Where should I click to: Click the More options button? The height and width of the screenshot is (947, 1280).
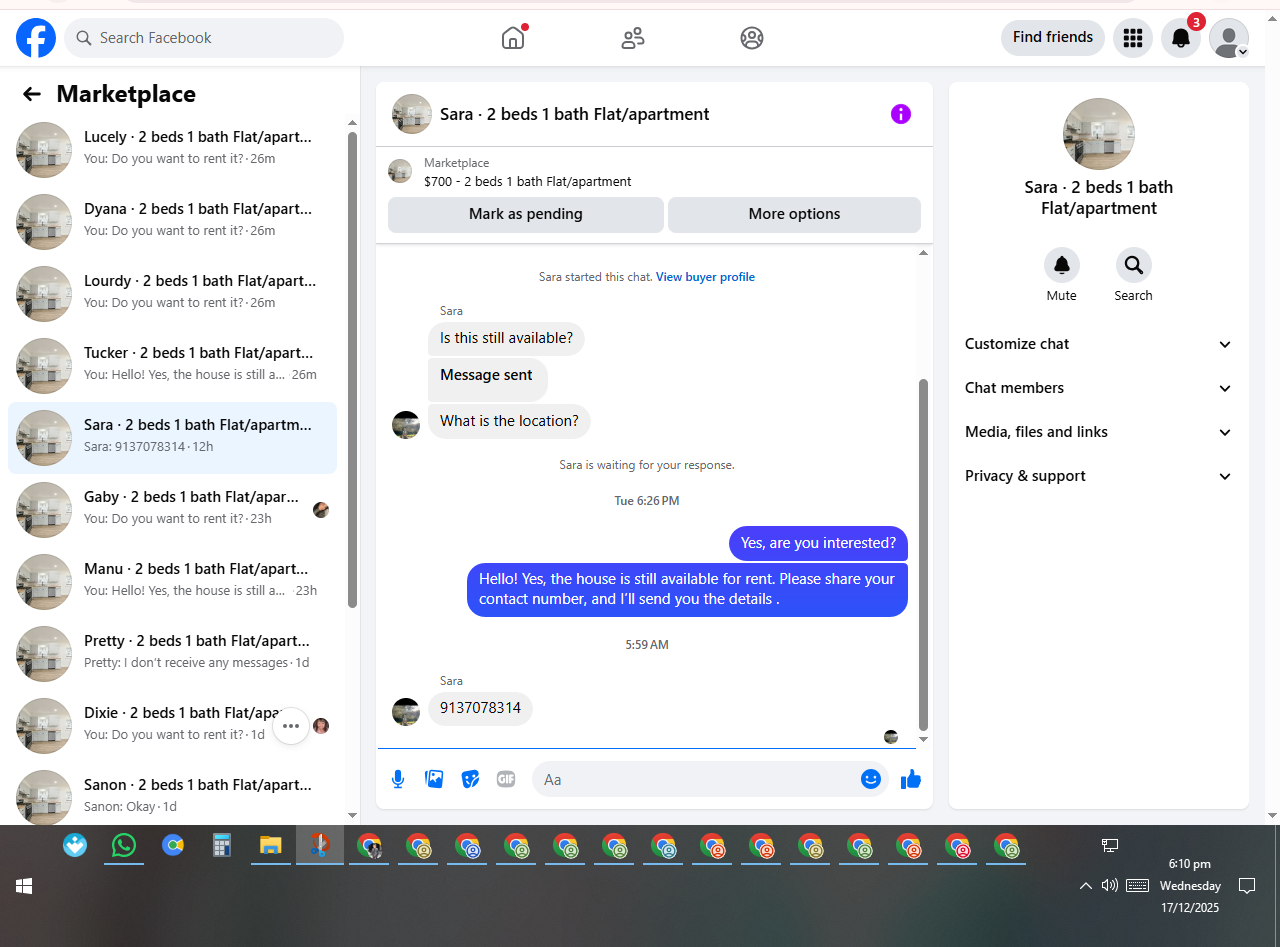(x=794, y=214)
